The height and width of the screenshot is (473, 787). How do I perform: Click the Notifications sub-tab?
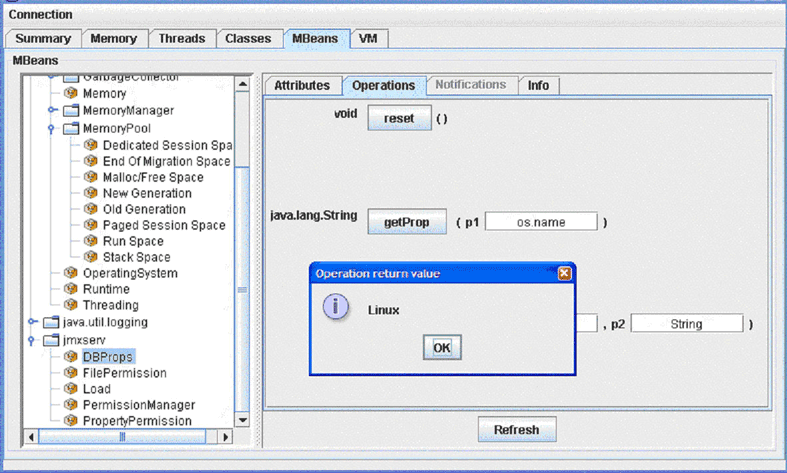(x=471, y=85)
